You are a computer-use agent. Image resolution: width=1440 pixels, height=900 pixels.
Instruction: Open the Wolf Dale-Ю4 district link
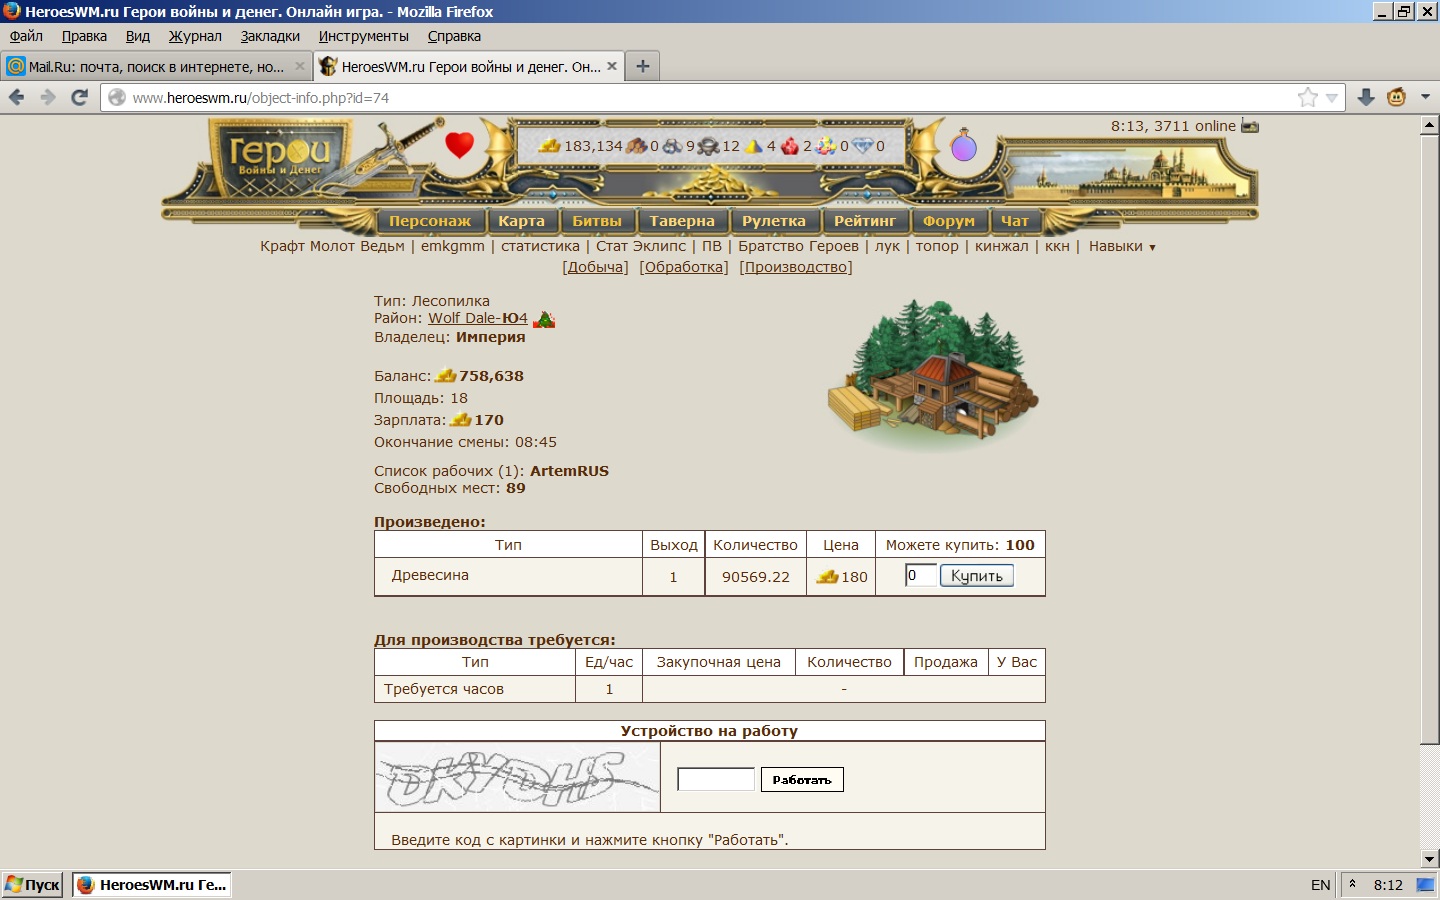(x=478, y=318)
